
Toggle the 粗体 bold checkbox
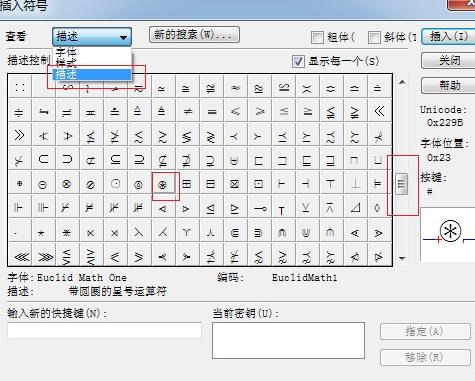tap(317, 37)
